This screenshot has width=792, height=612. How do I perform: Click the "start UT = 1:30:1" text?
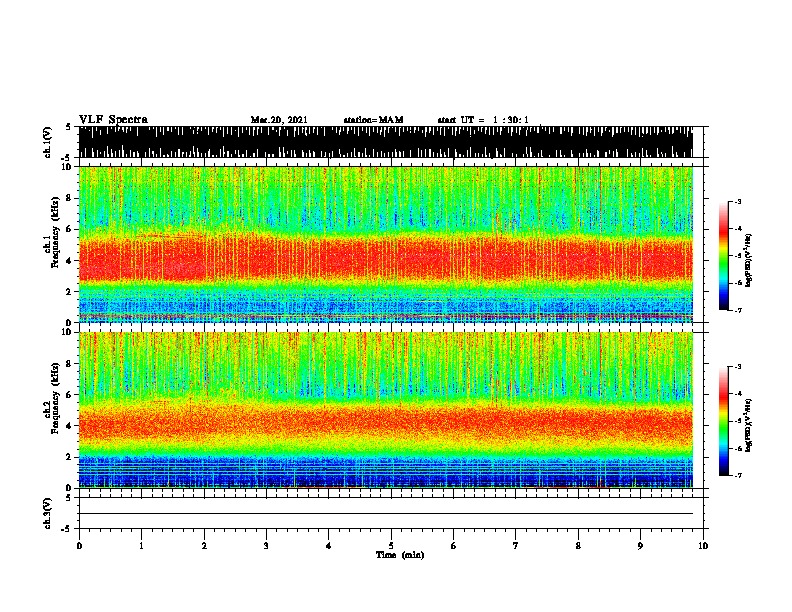pos(483,120)
